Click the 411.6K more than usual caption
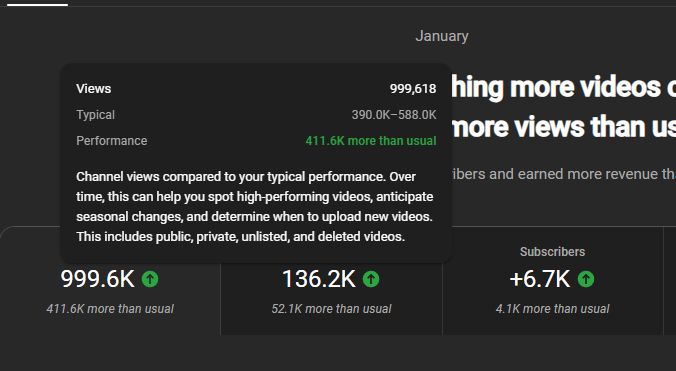Screen dimensions: 676x371 110,309
